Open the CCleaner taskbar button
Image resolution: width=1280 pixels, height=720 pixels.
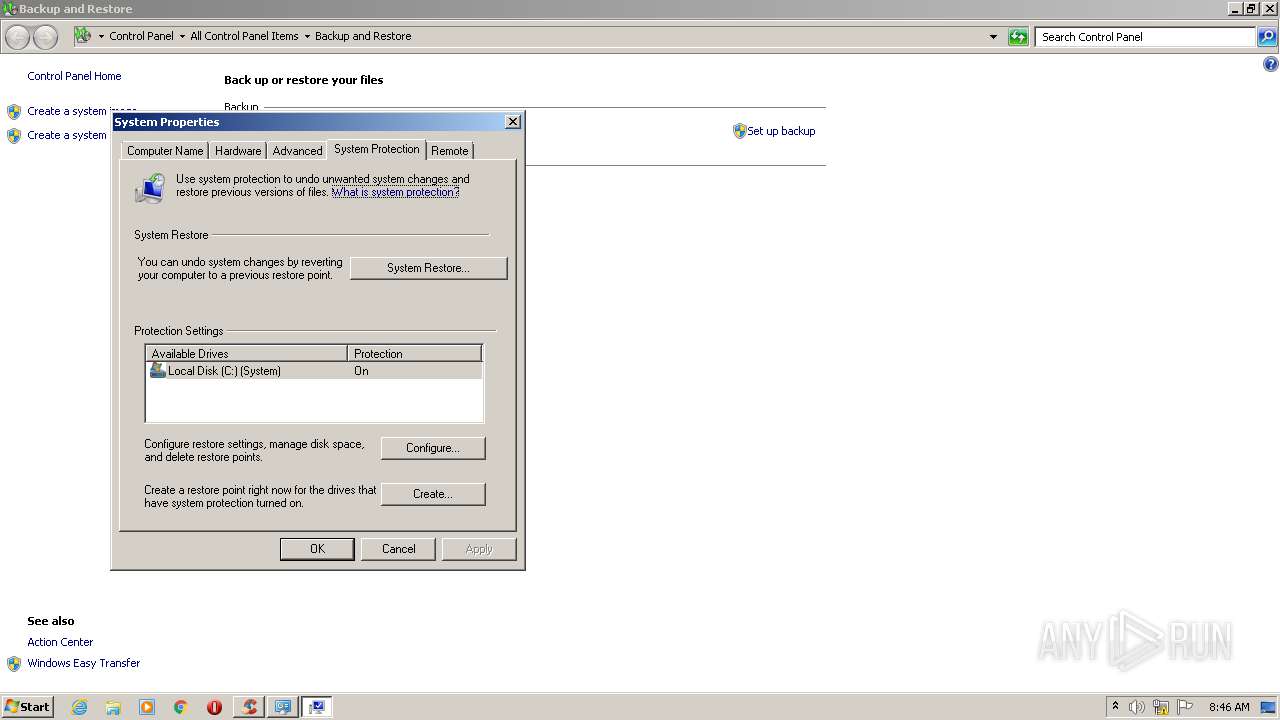pos(249,707)
